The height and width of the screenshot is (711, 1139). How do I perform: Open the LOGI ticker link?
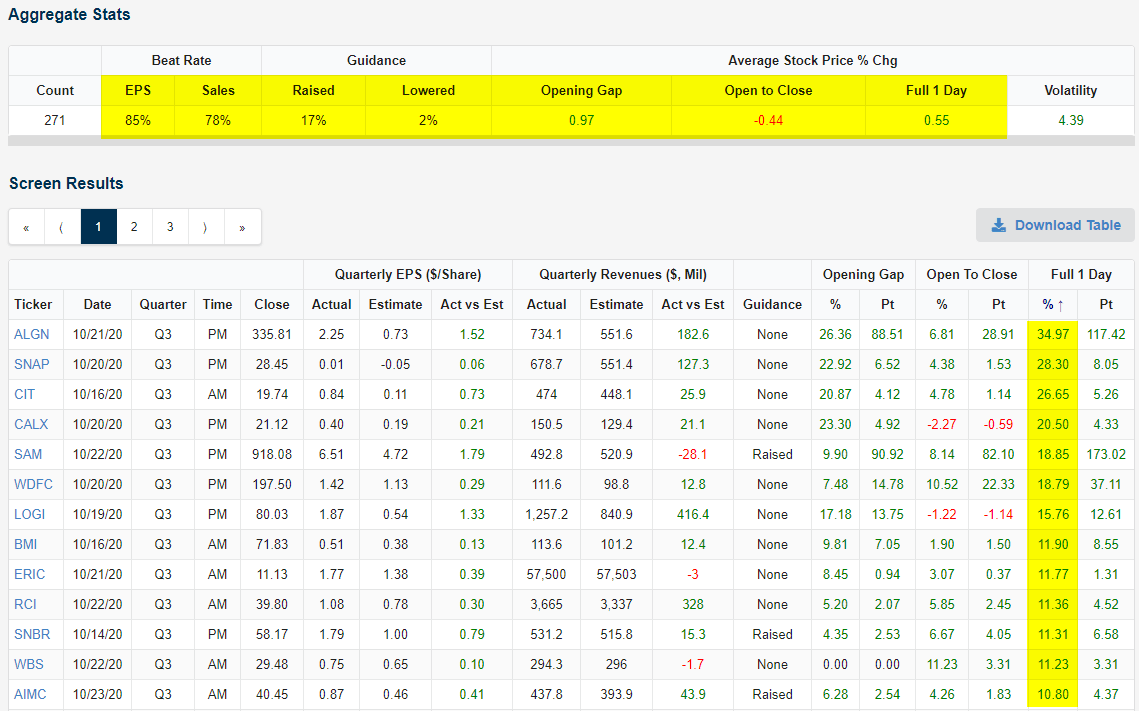tap(29, 514)
